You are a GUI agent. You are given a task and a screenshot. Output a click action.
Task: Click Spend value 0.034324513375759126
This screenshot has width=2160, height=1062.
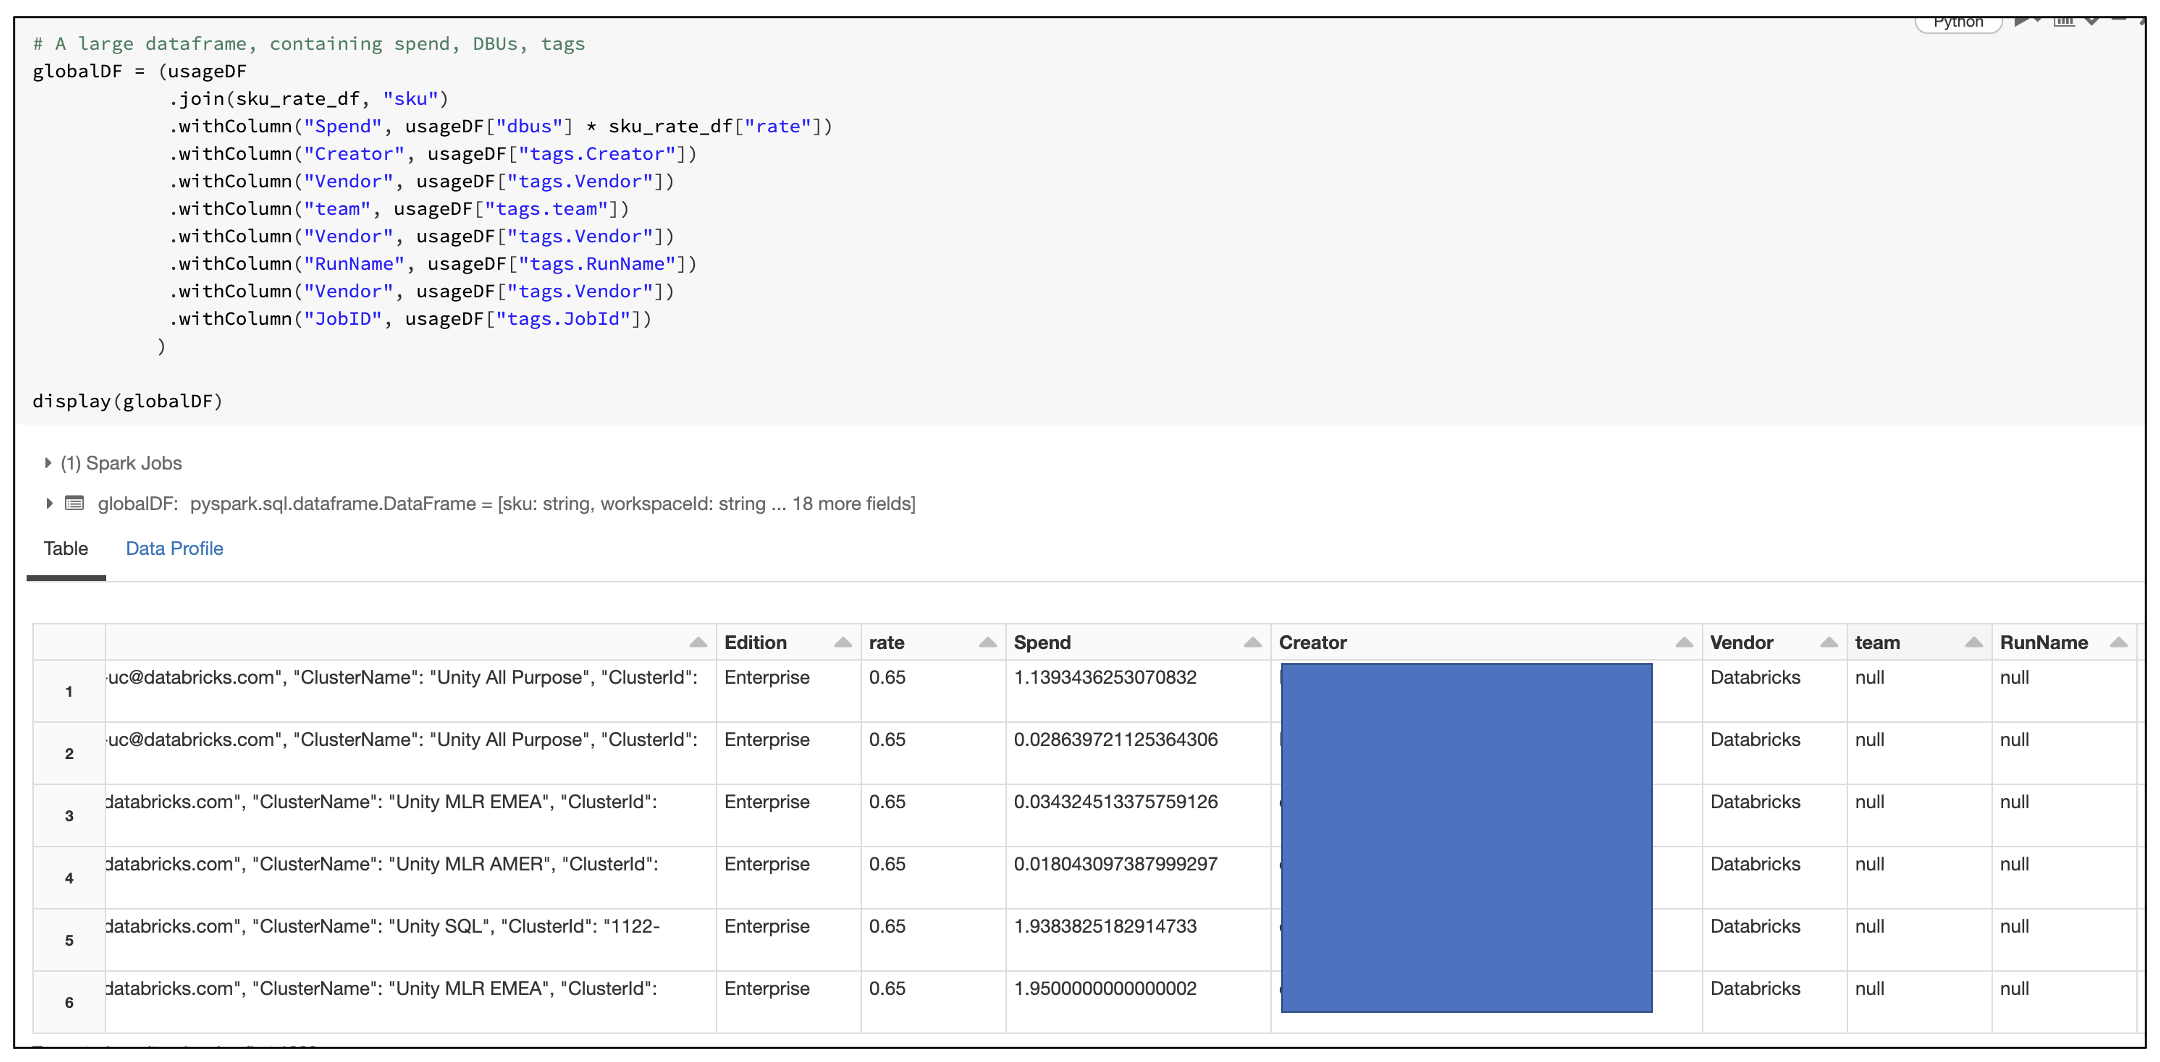[x=1116, y=802]
